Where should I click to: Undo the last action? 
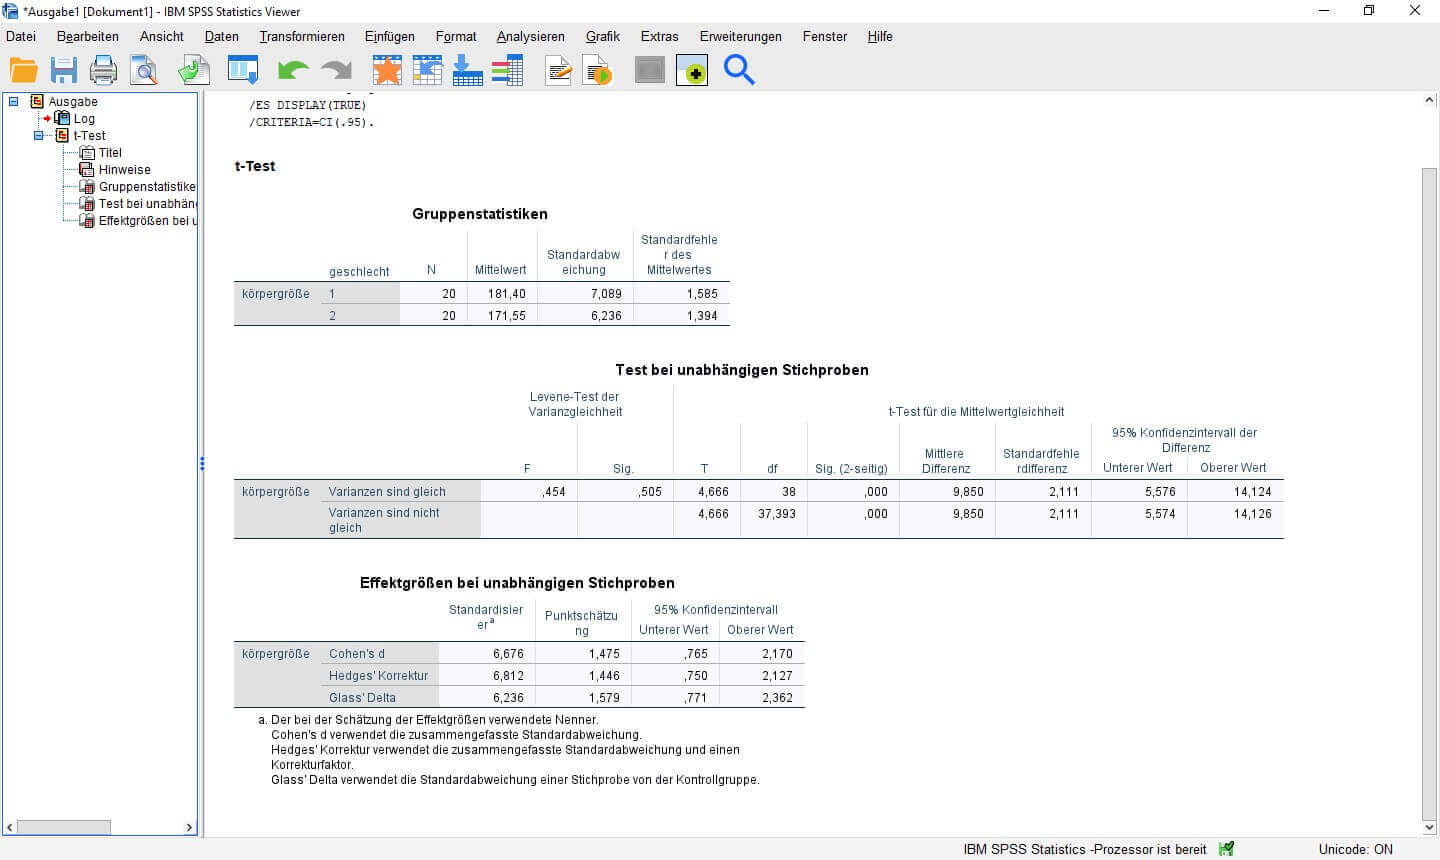tap(290, 69)
